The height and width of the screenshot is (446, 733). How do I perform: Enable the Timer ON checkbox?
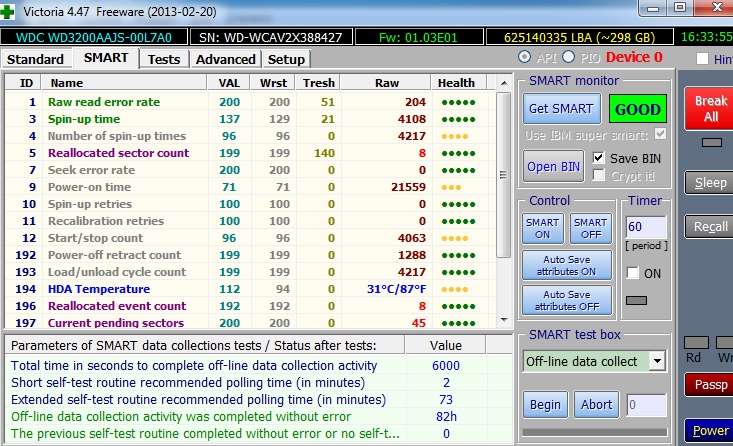[x=632, y=273]
